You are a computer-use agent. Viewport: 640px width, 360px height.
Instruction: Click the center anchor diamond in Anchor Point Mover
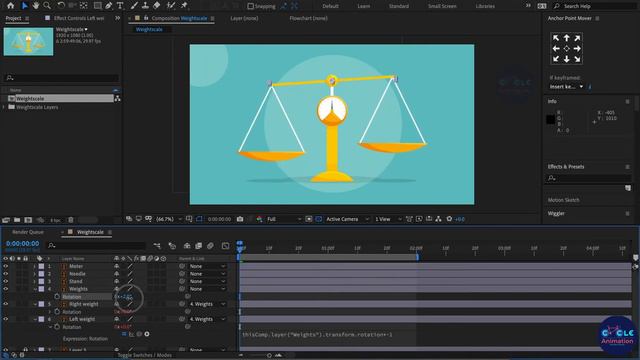coord(567,49)
